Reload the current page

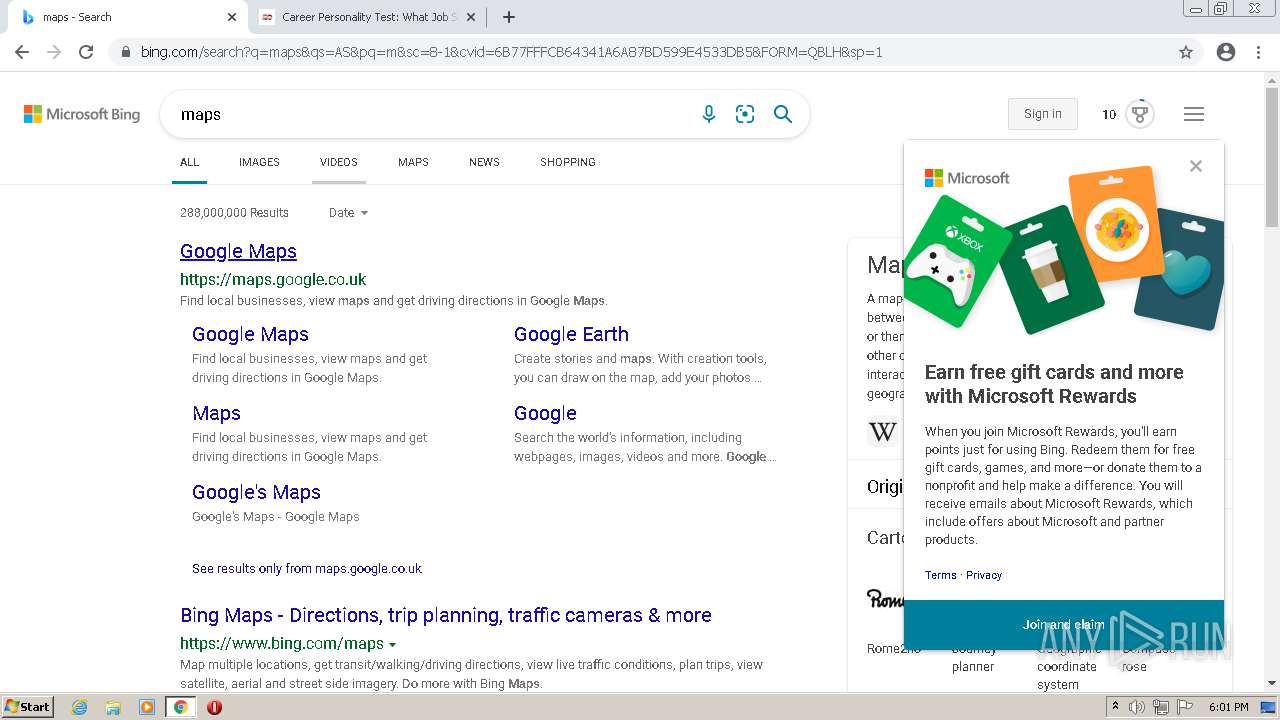click(x=86, y=52)
